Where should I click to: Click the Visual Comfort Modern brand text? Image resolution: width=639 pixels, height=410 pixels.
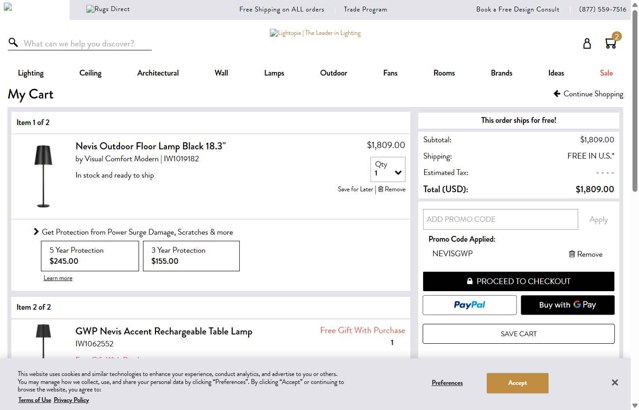click(121, 159)
